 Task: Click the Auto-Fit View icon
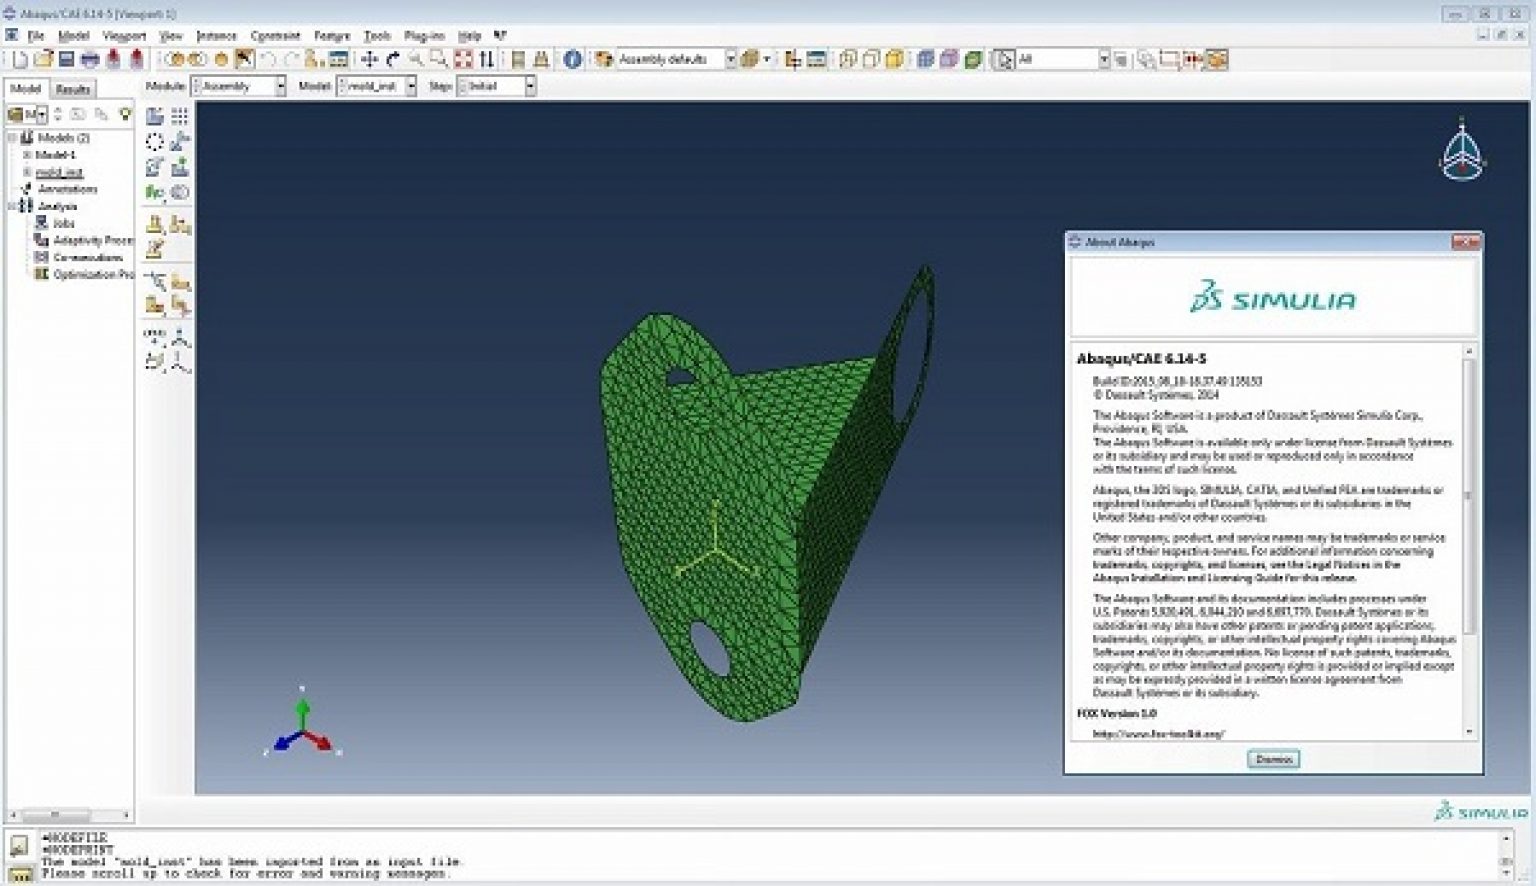(462, 58)
